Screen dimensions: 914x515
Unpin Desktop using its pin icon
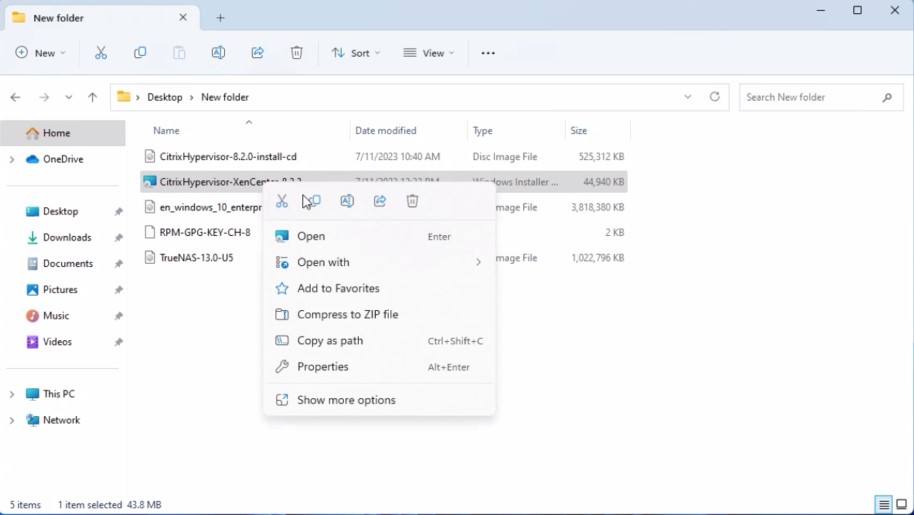[x=118, y=211]
